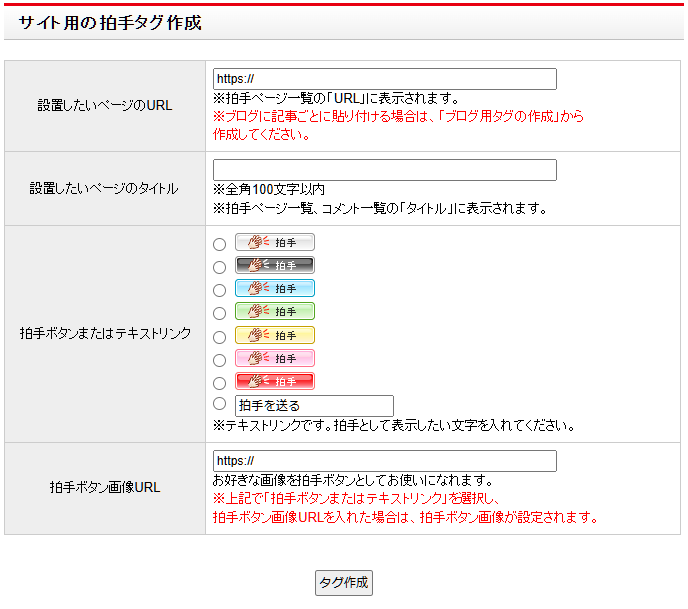
Task: Click the 設置したいページのURL label
Action: click(105, 106)
